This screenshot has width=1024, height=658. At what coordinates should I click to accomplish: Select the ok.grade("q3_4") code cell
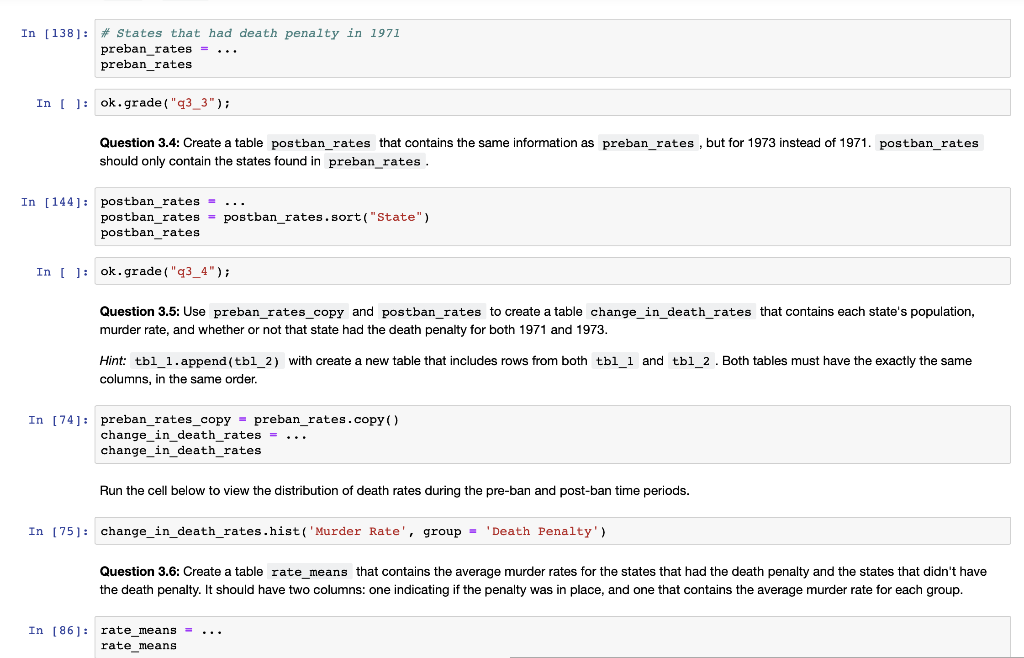point(552,272)
